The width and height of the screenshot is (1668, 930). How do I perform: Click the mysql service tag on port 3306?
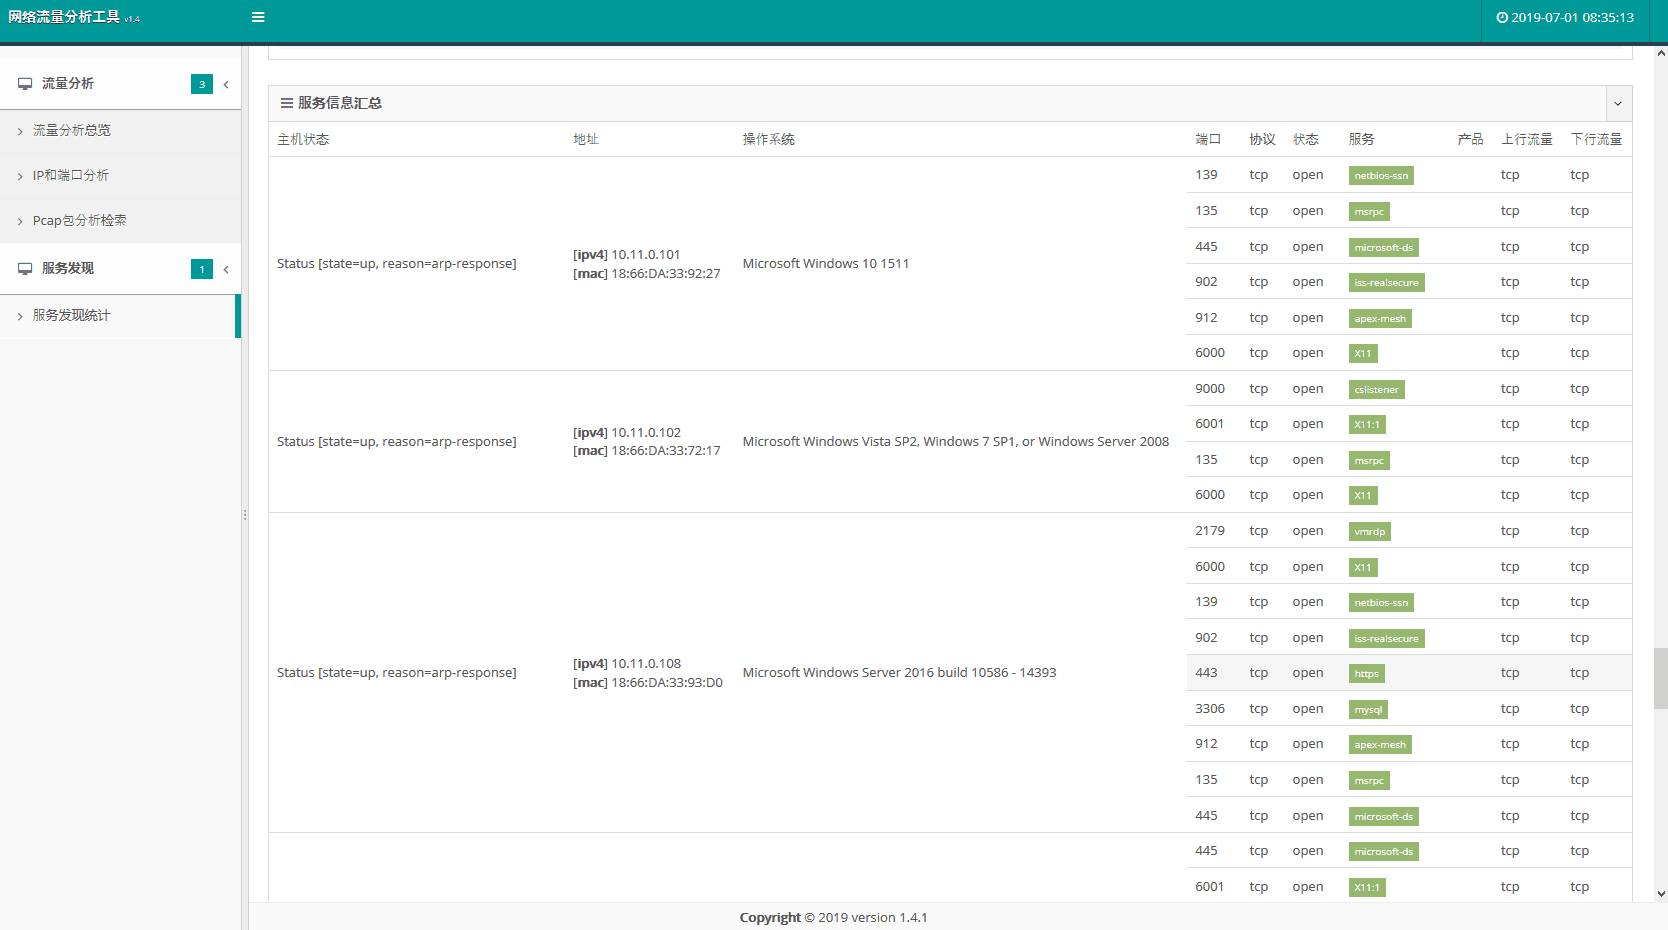(1368, 710)
